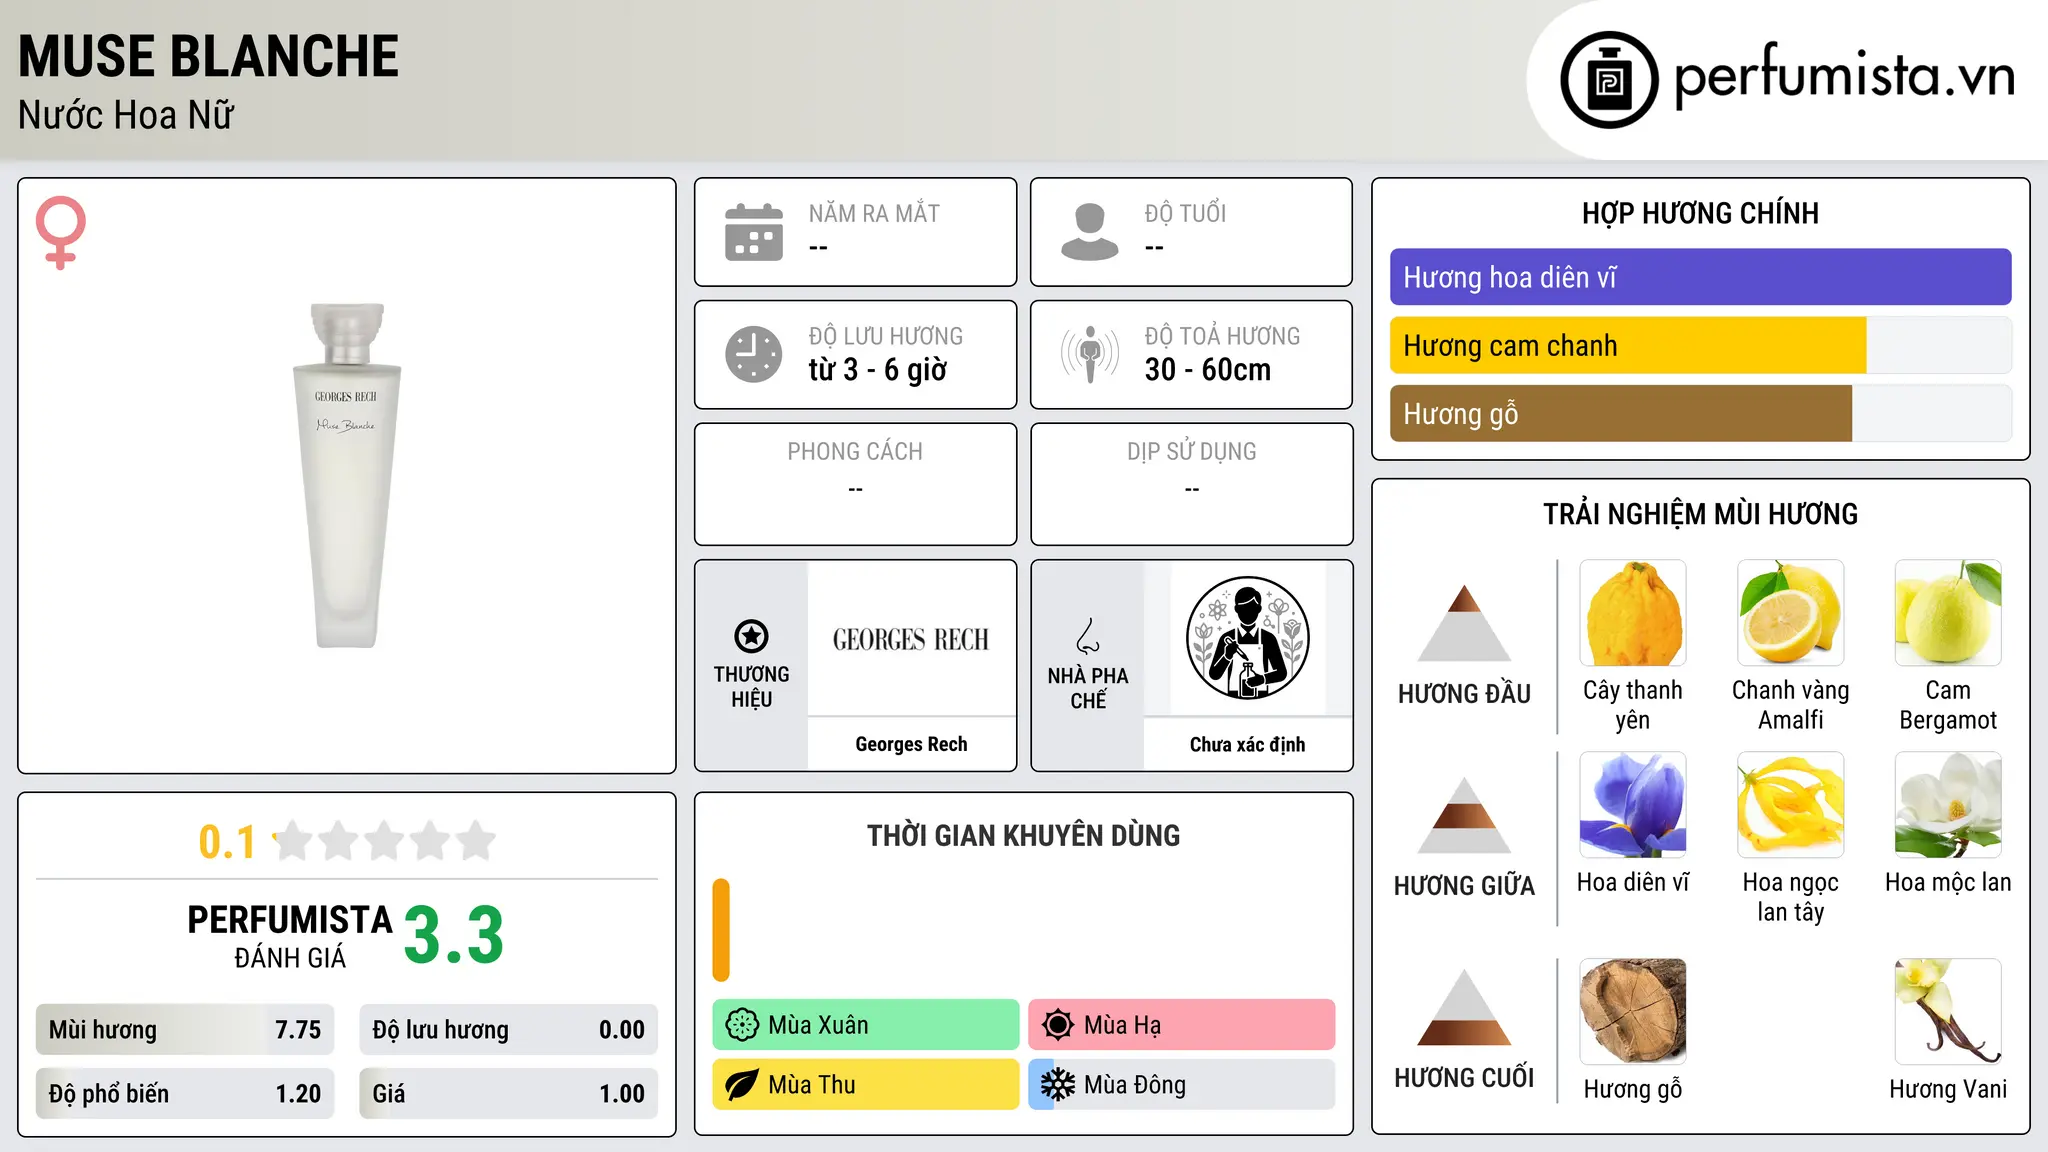Image resolution: width=2048 pixels, height=1152 pixels.
Task: Click the "Chưa xác định" perfumer caption
Action: tap(1247, 744)
